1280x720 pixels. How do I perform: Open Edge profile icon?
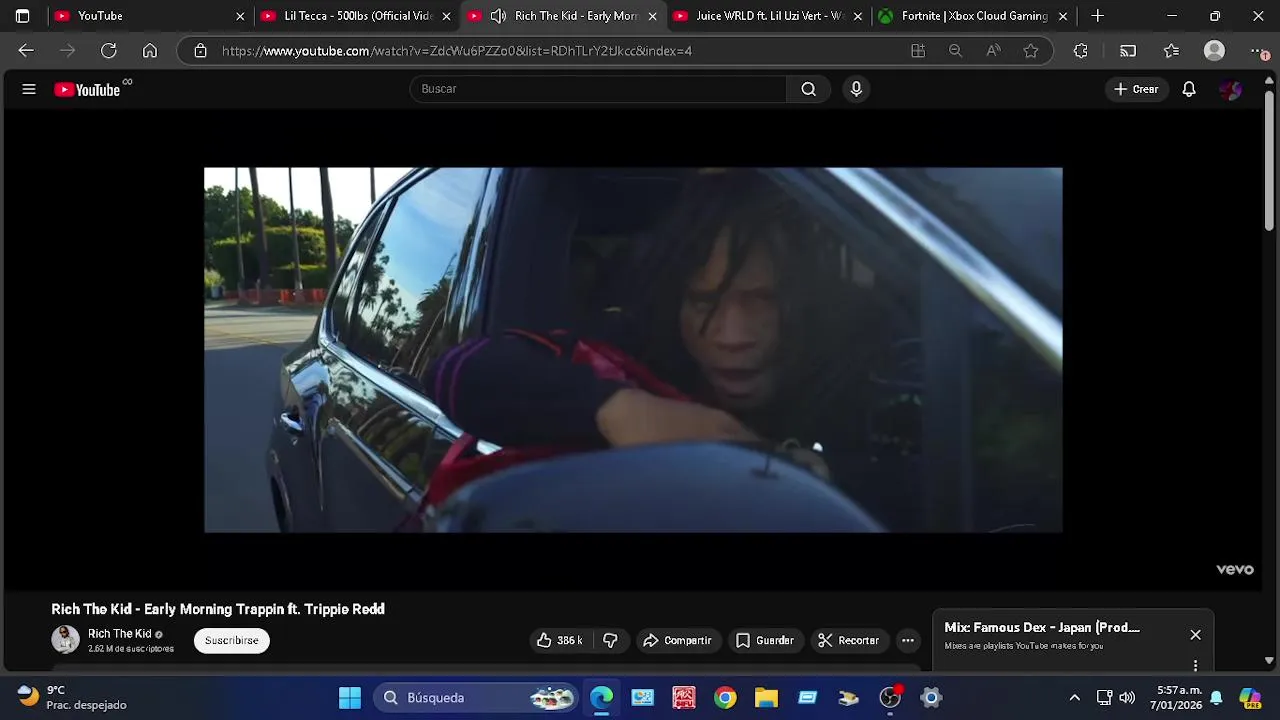pyautogui.click(x=1214, y=51)
